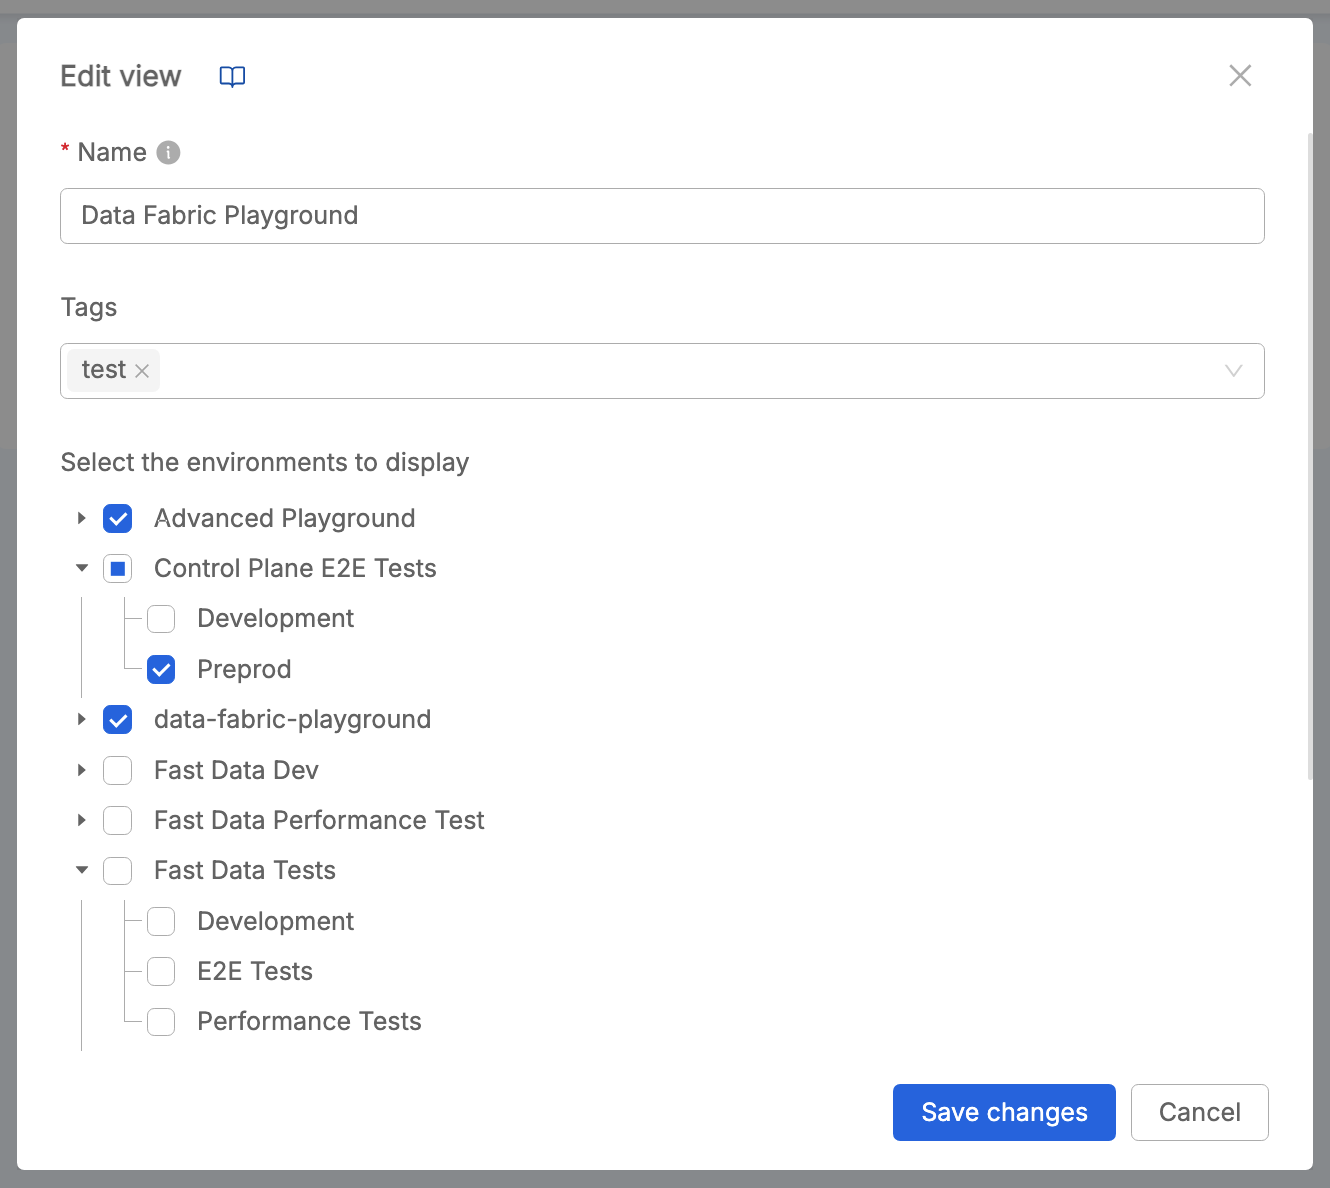The width and height of the screenshot is (1330, 1188).
Task: Open the documentation book icon beside Edit view
Action: click(231, 76)
